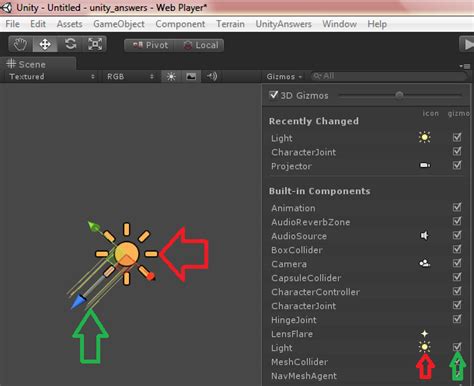Toggle the AudioReverbZone gizmo checkbox
The height and width of the screenshot is (386, 474).
(x=457, y=221)
